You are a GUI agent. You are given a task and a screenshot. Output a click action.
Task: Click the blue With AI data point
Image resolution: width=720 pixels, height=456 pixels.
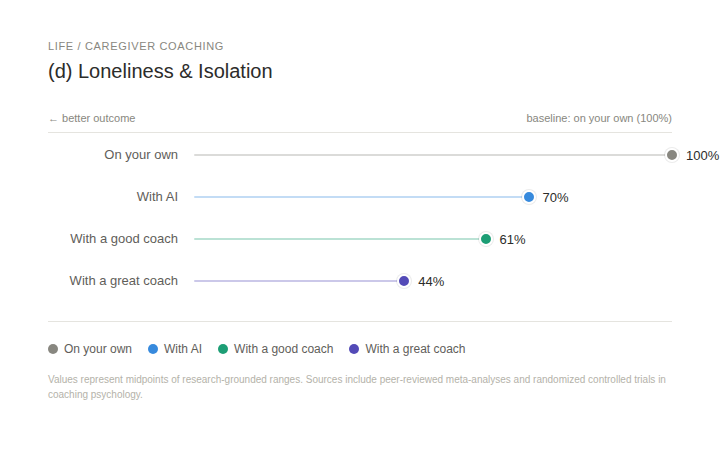[x=529, y=197]
